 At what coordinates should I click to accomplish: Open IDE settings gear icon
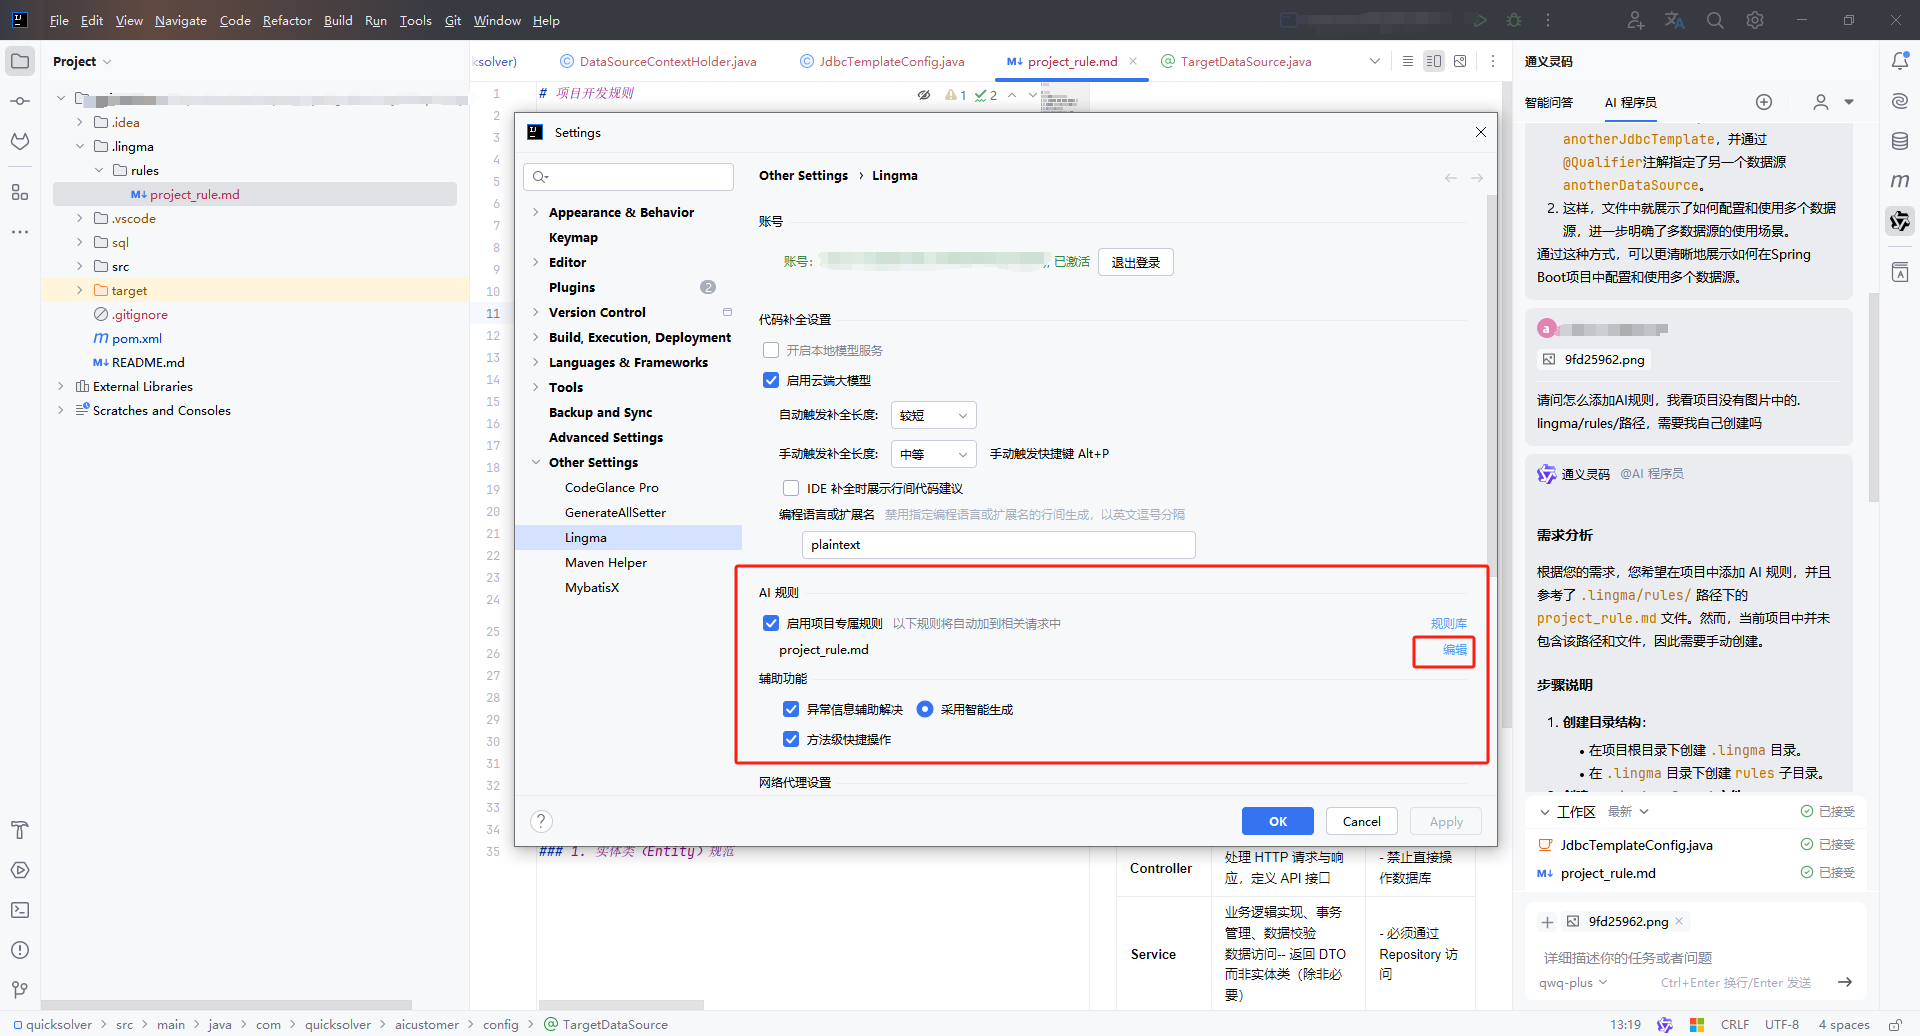(x=1755, y=20)
